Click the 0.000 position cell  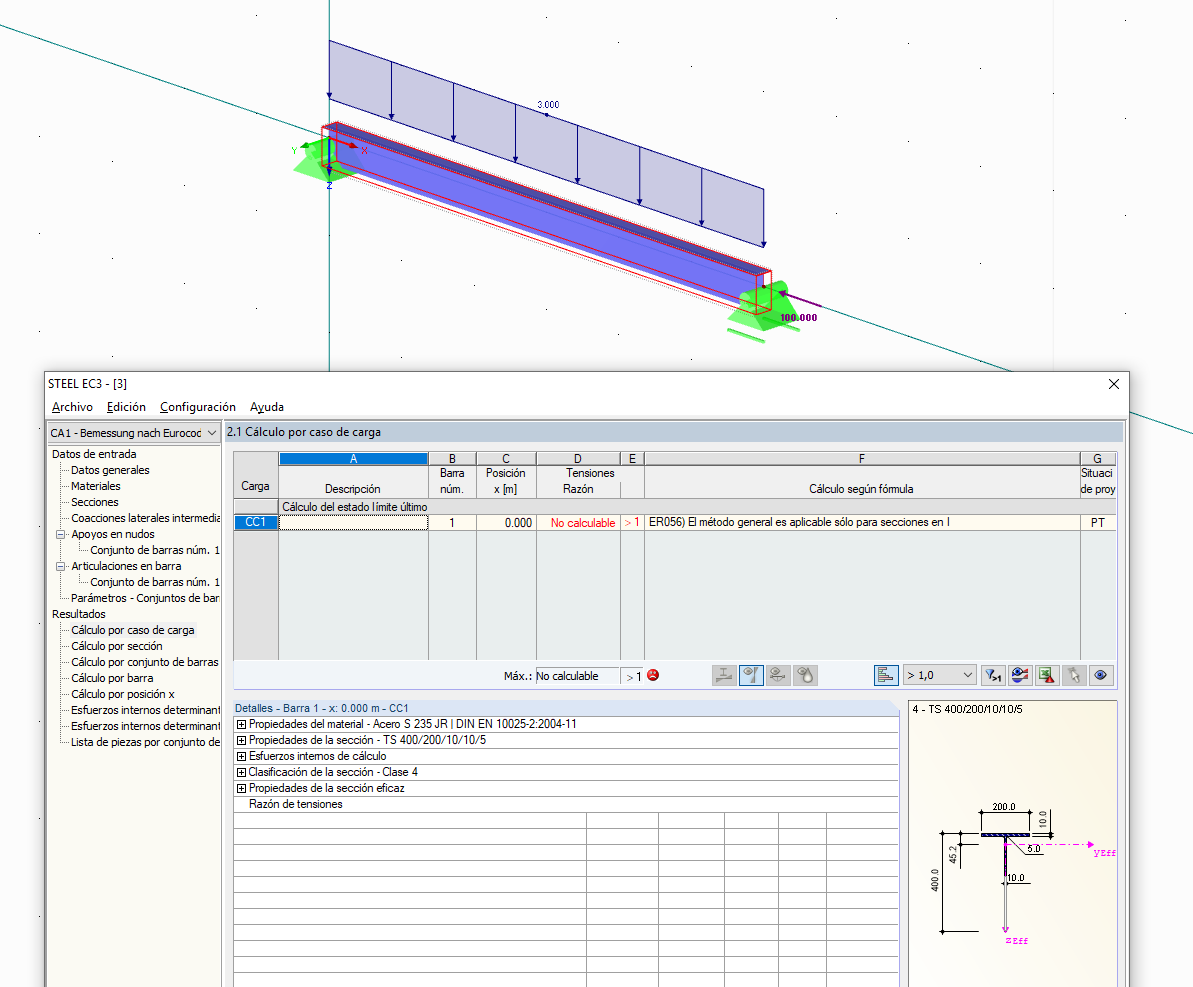coord(506,523)
